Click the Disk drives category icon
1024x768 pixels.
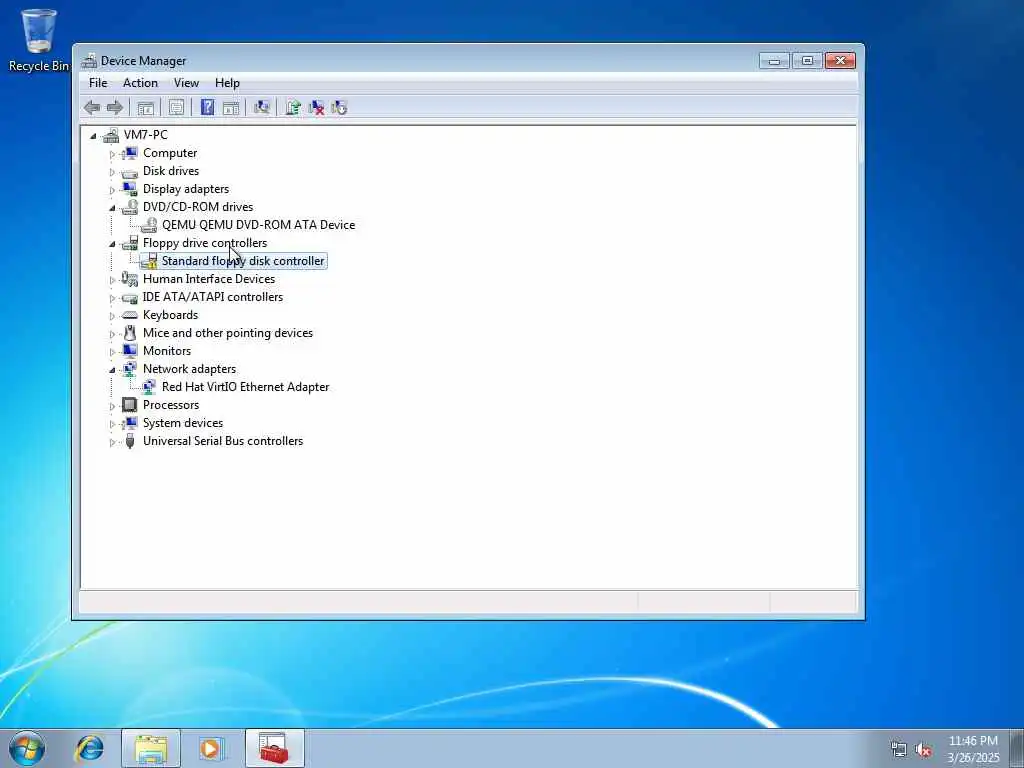(x=130, y=172)
